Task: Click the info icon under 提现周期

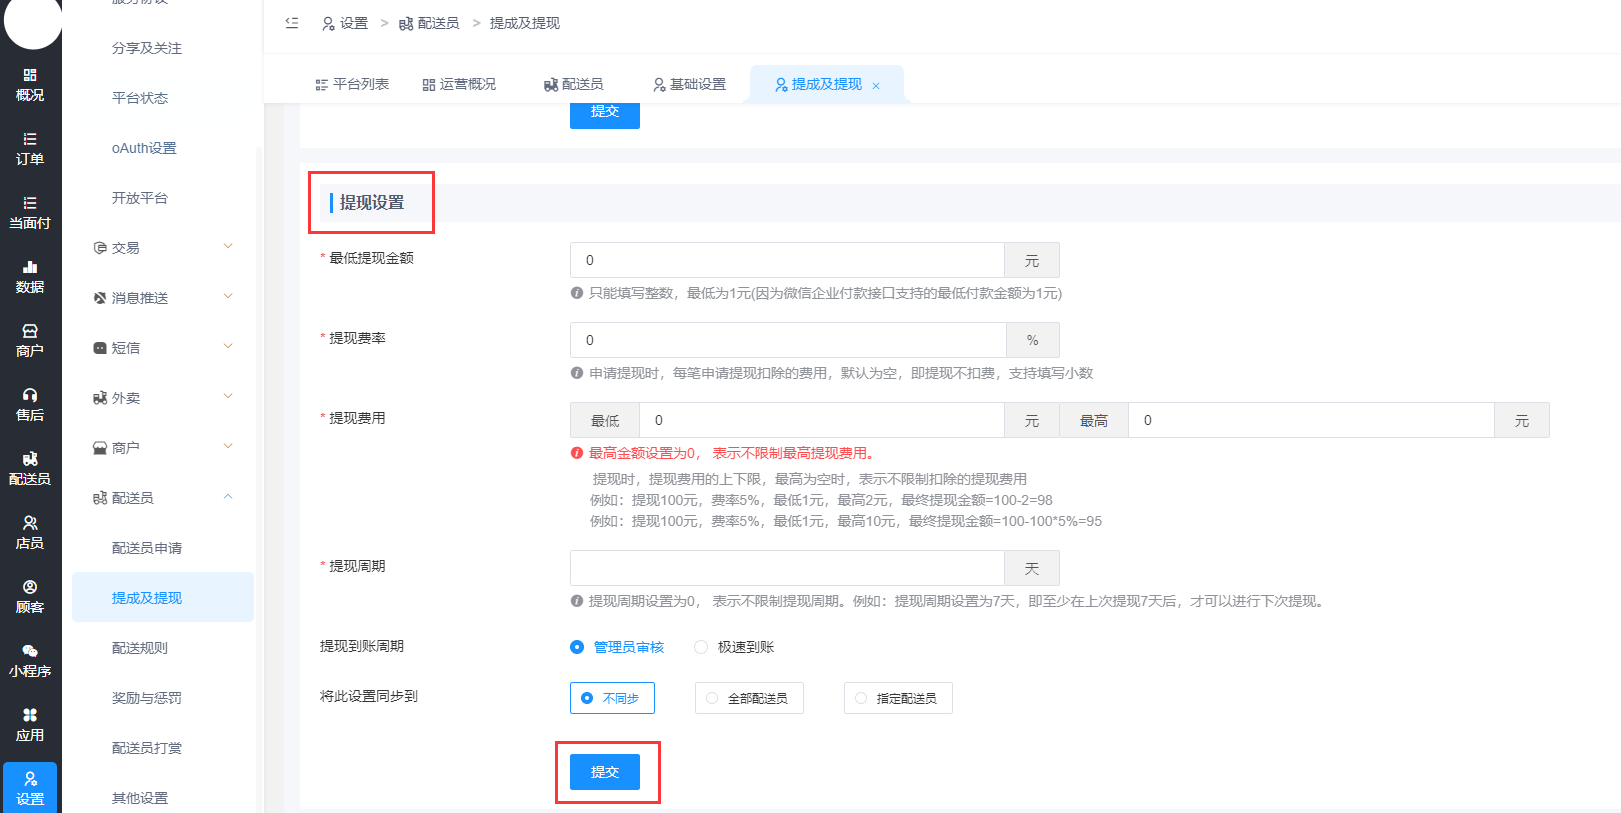Action: point(577,601)
